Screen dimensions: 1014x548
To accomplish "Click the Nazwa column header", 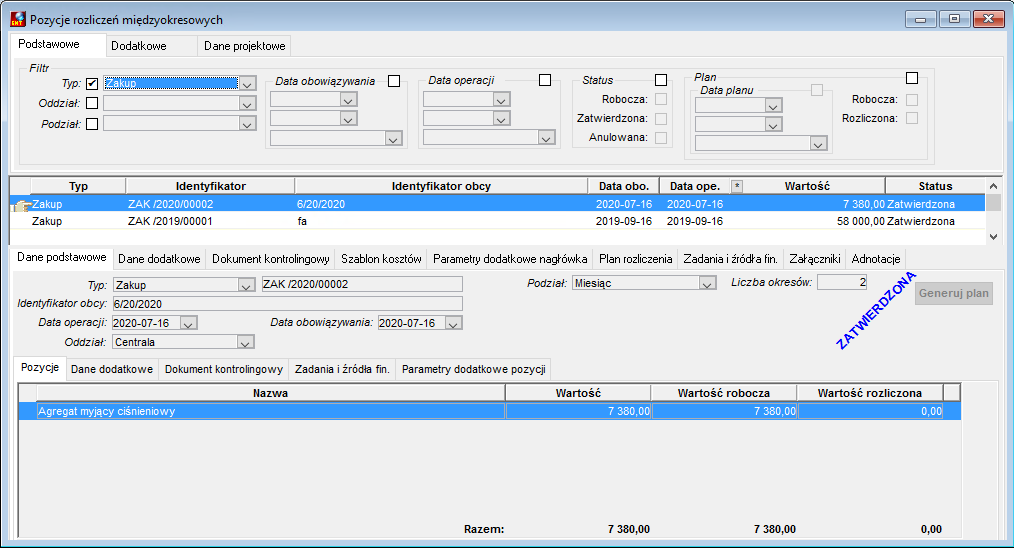I will coord(270,393).
